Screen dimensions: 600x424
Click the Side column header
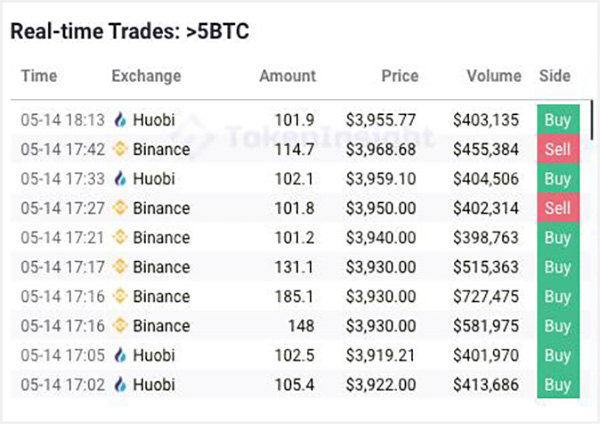click(555, 76)
